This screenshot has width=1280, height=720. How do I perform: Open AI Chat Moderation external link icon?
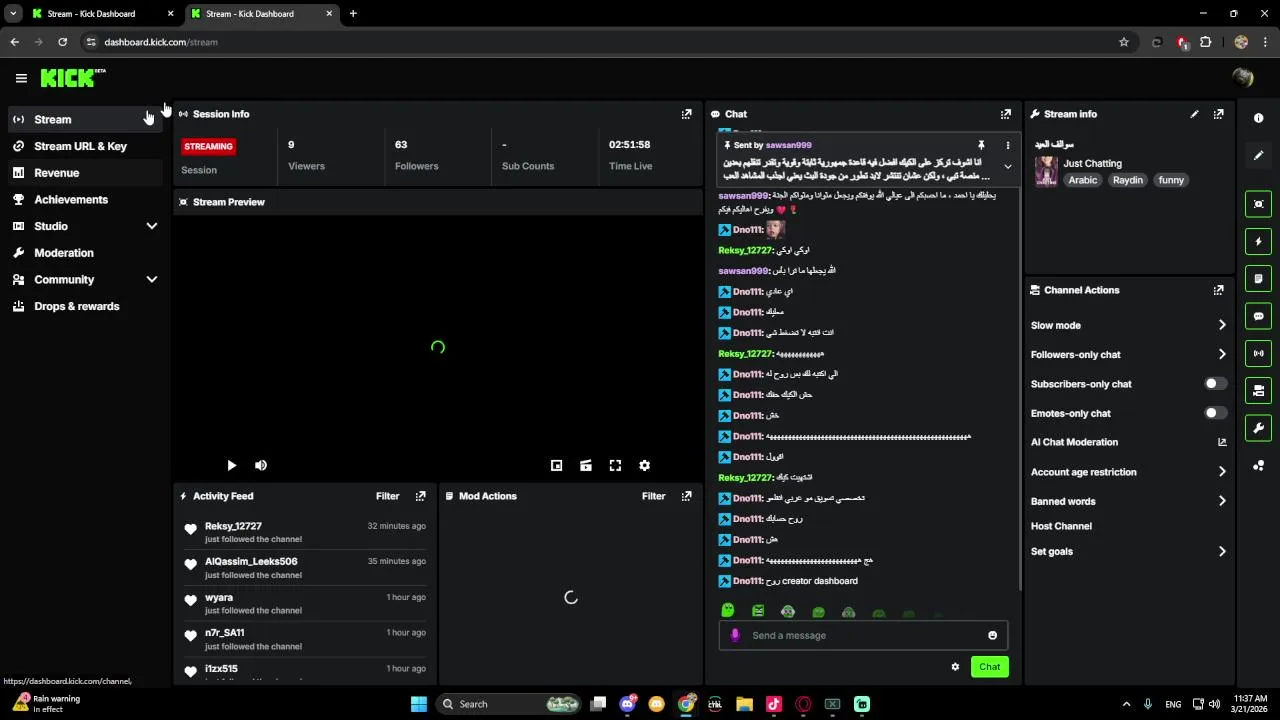click(x=1222, y=442)
